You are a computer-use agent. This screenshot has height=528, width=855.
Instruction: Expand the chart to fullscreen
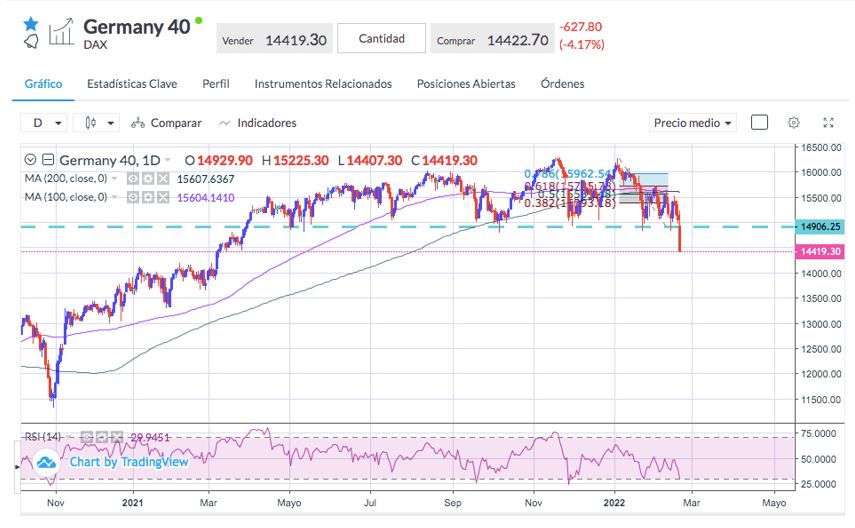(828, 123)
